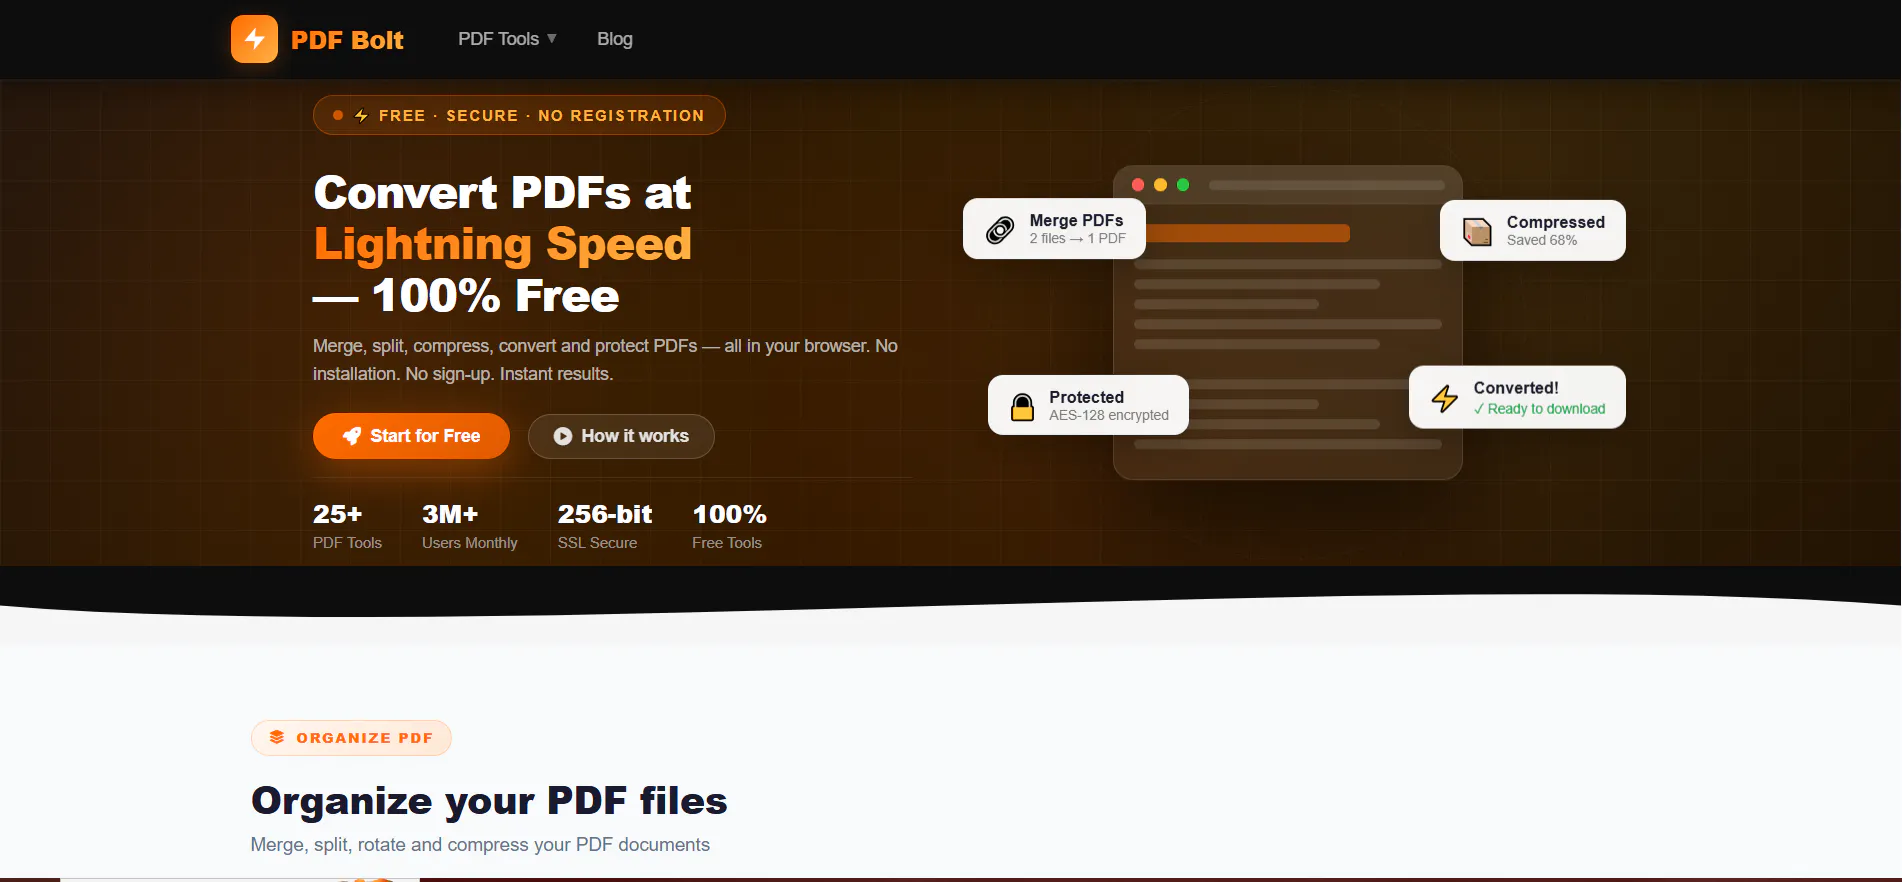Click "Merge, split, rotate and compress" subtitle

coord(480,845)
